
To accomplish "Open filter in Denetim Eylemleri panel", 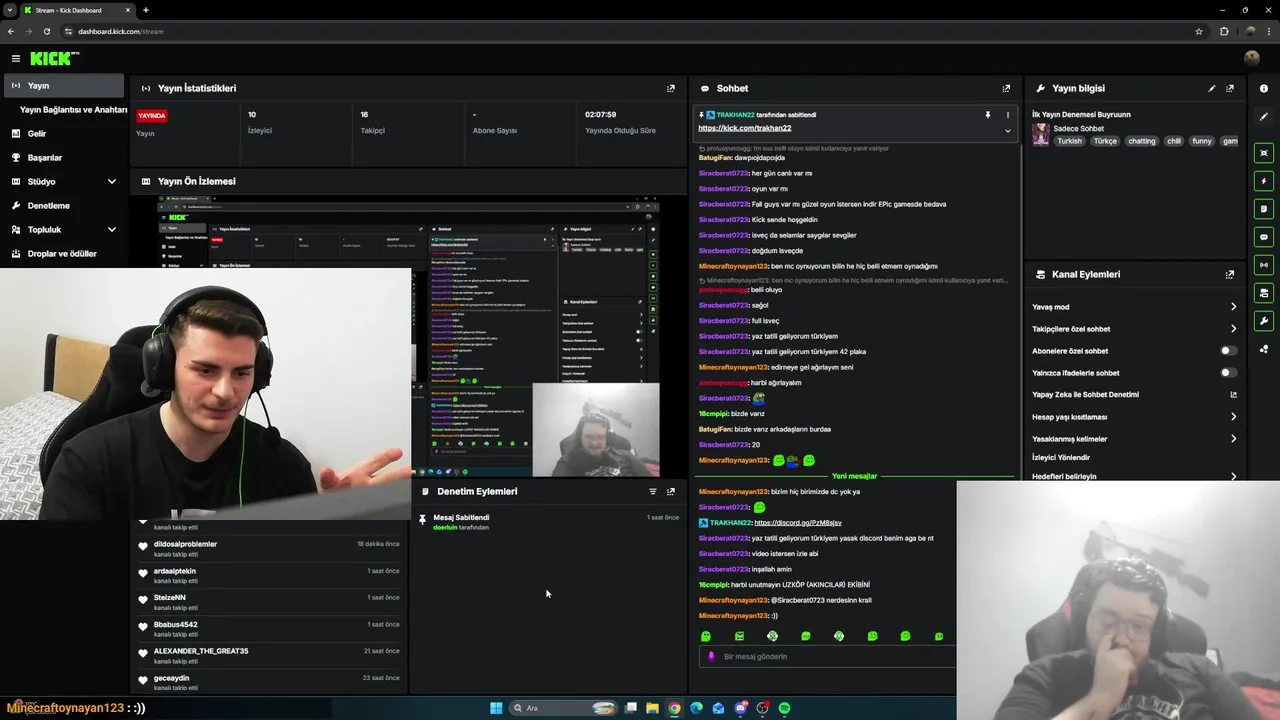I will pos(653,491).
